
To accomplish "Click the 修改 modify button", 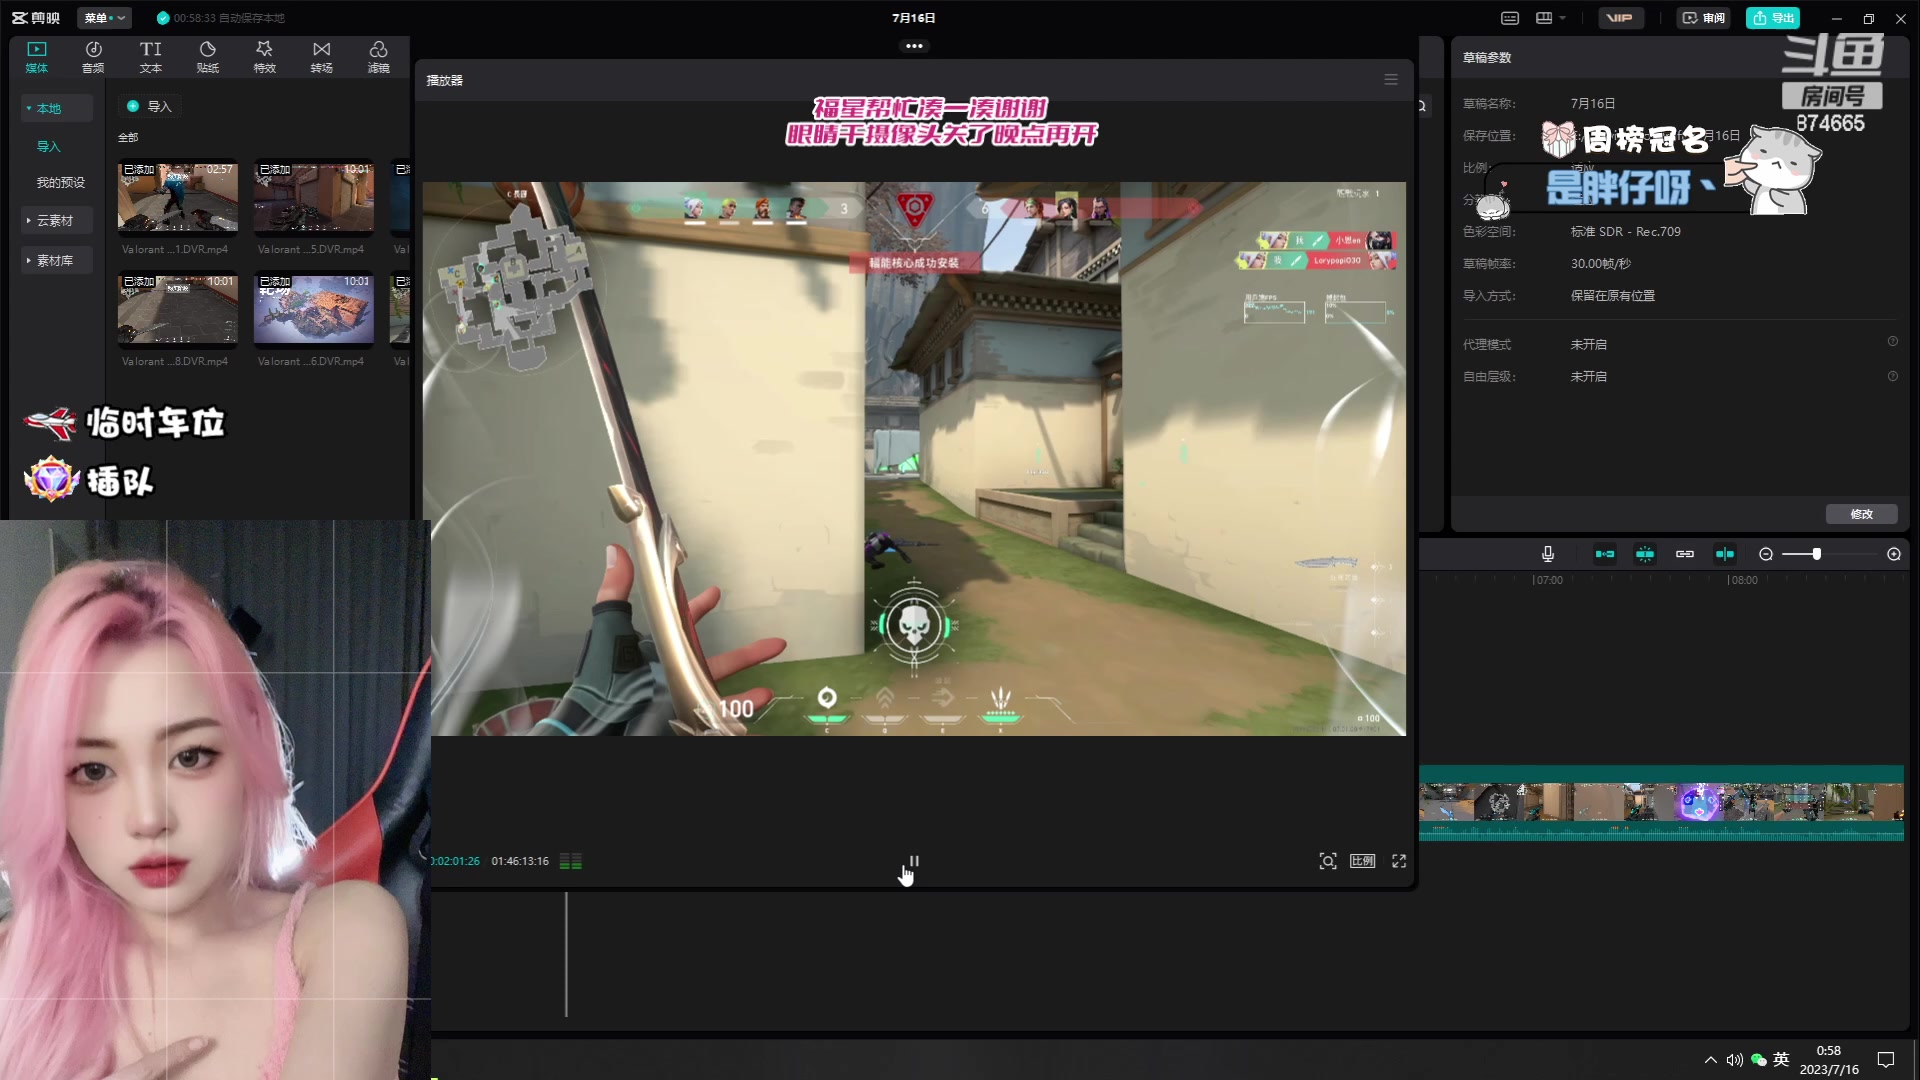I will (1861, 514).
